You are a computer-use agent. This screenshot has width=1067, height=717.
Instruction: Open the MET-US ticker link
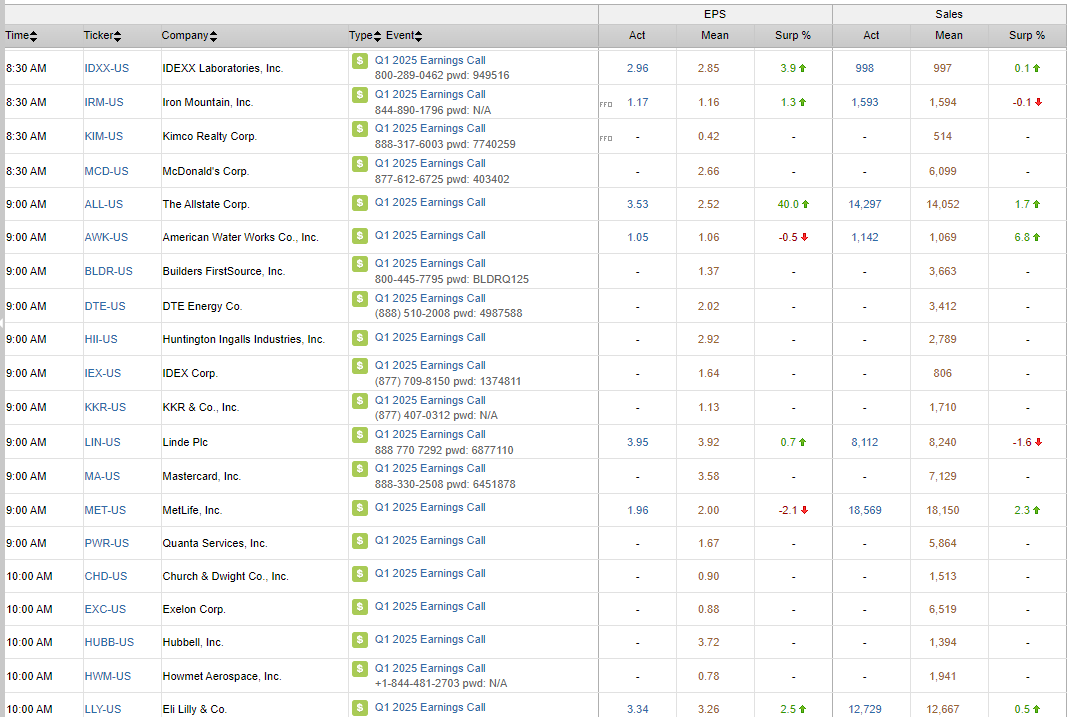[x=105, y=510]
